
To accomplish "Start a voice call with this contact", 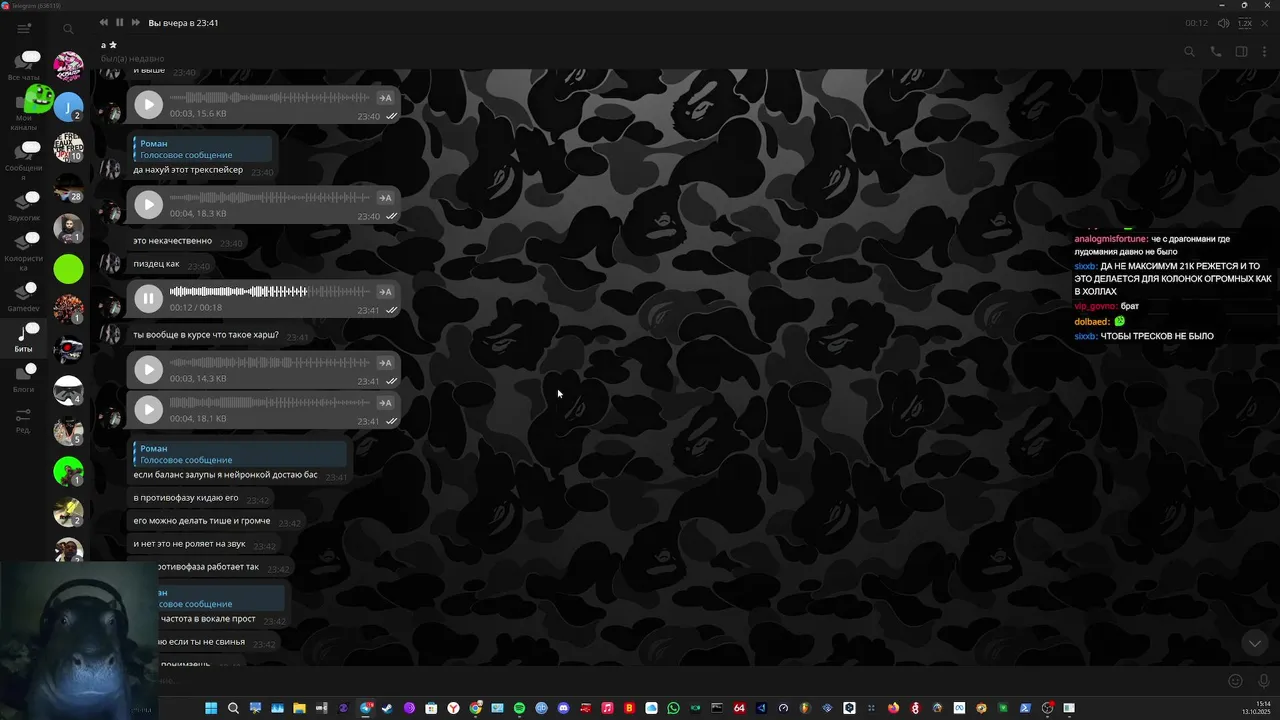I will tap(1216, 52).
